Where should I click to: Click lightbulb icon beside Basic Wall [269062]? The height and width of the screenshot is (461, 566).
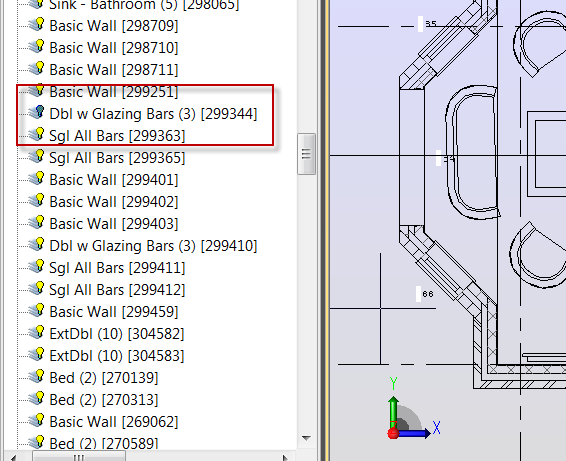pos(37,421)
